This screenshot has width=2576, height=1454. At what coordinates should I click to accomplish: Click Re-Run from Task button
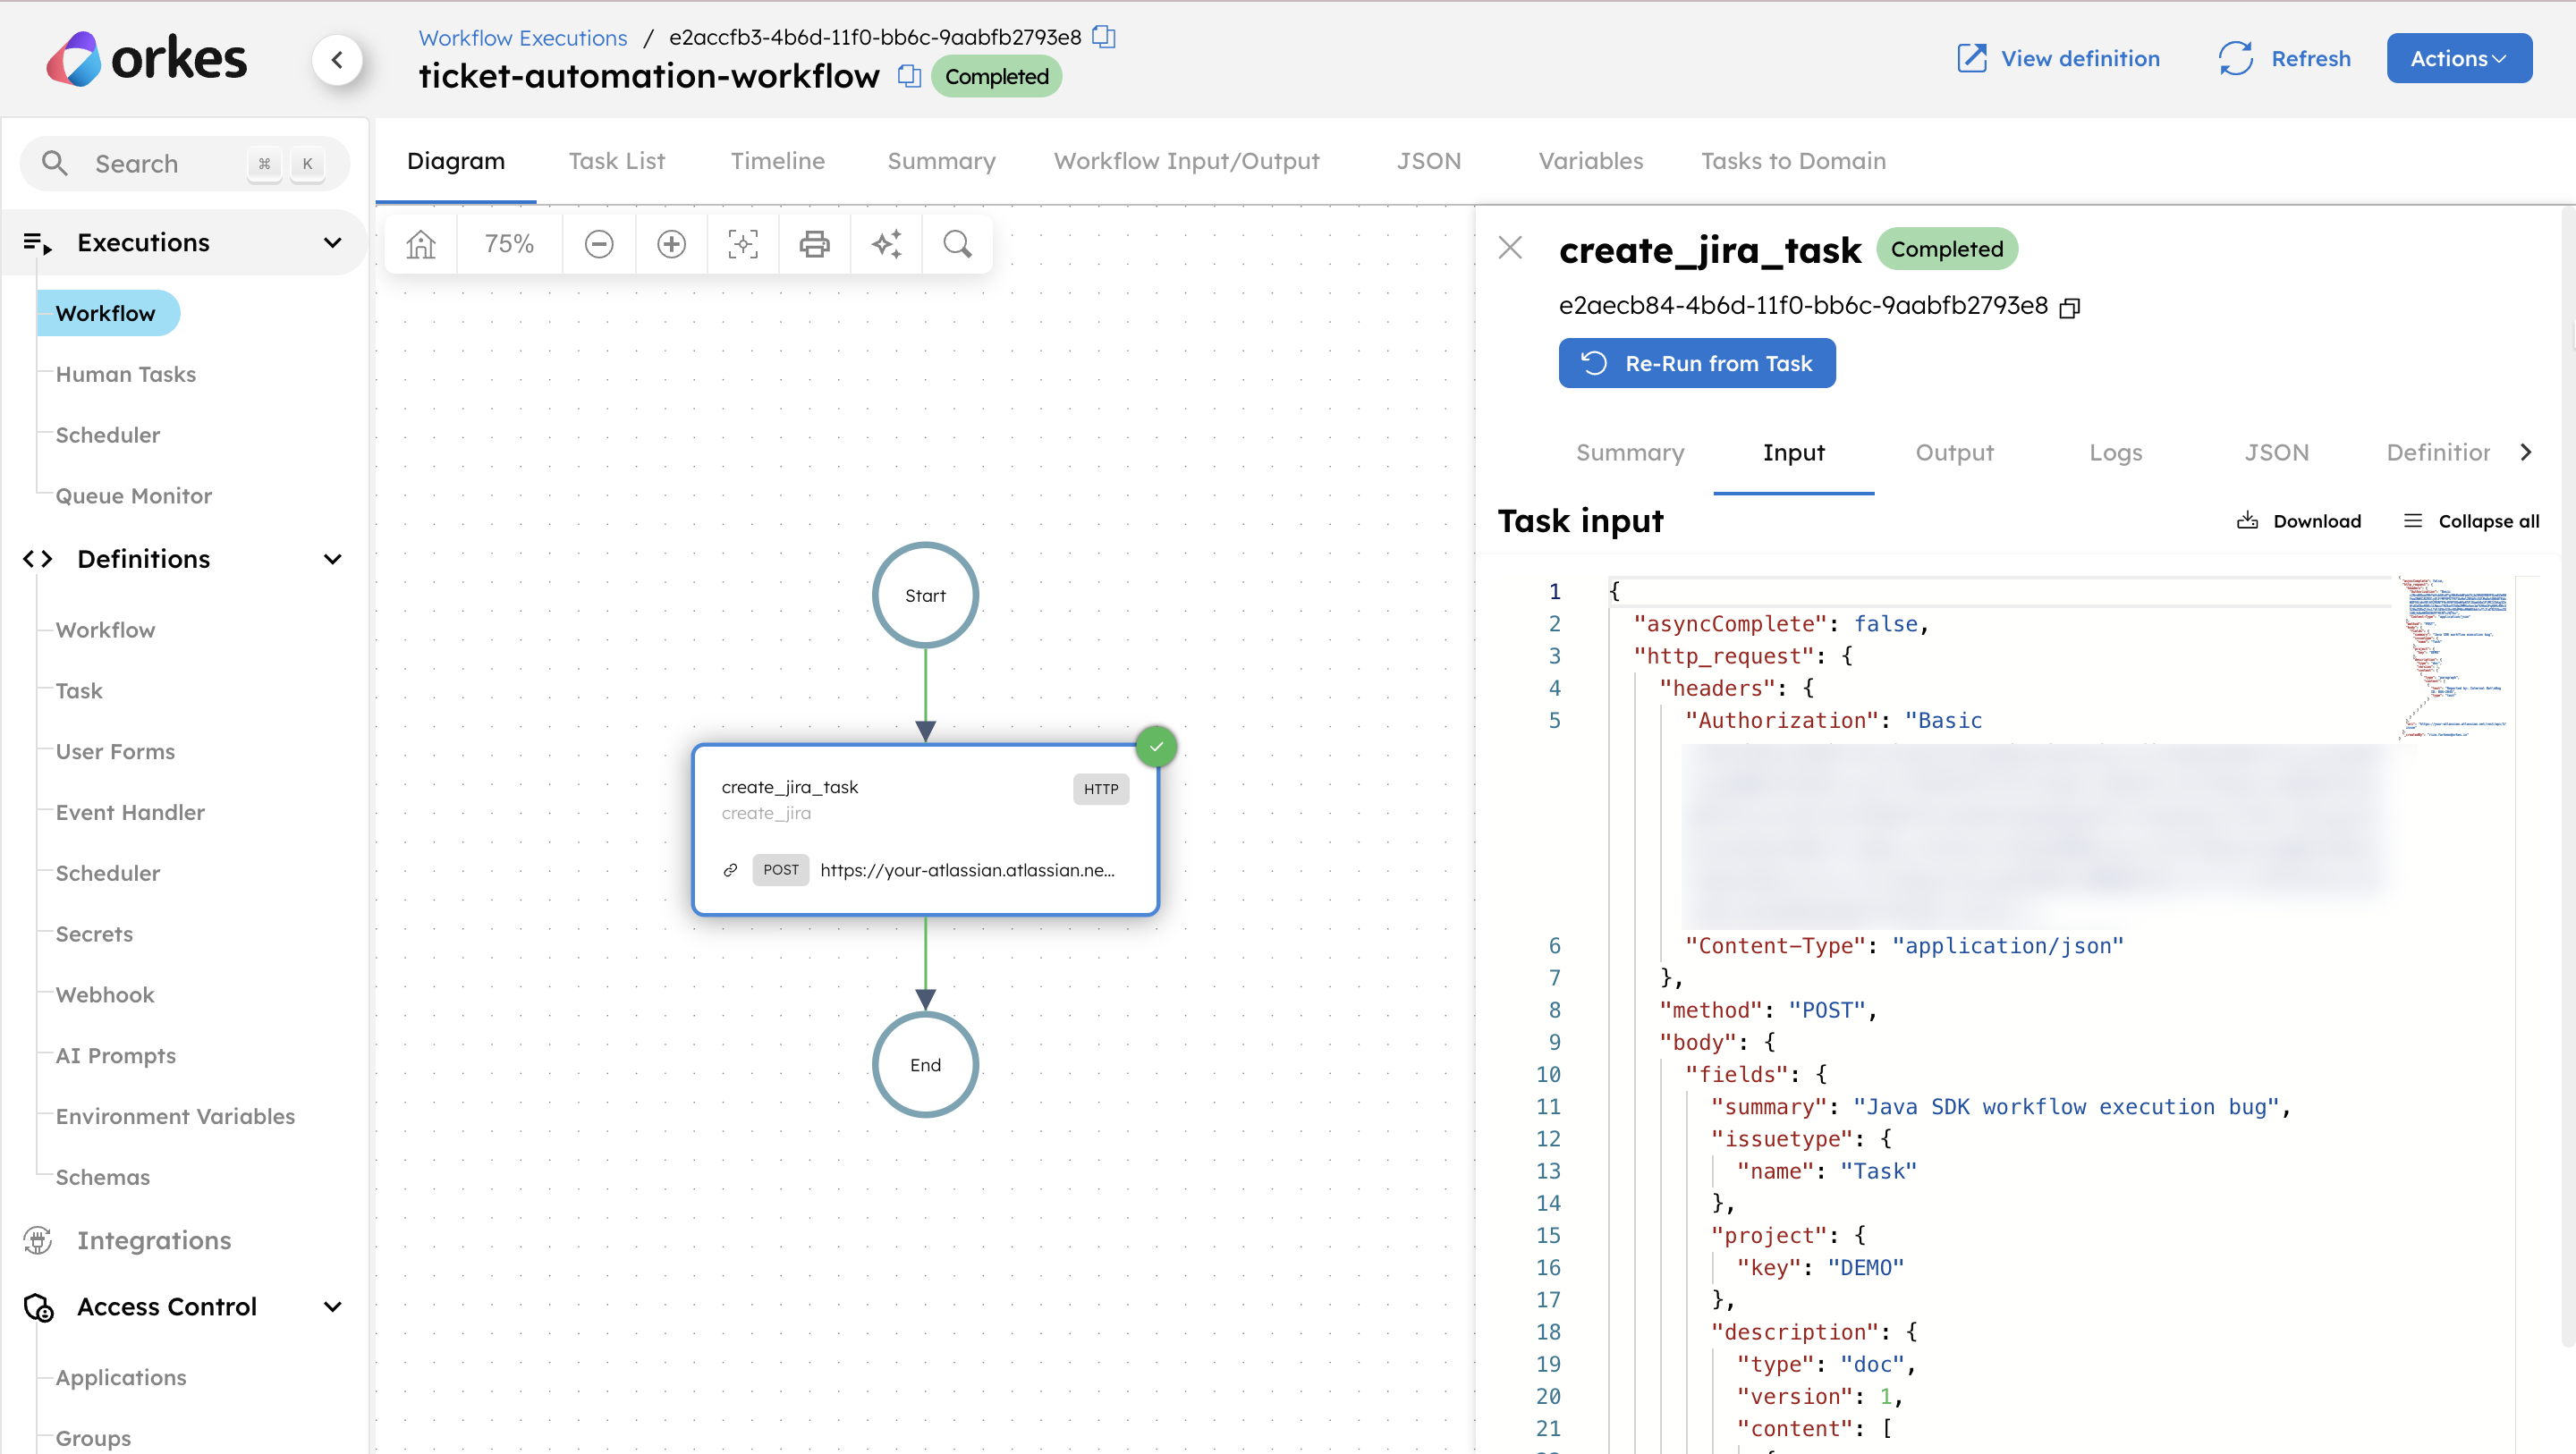1696,363
